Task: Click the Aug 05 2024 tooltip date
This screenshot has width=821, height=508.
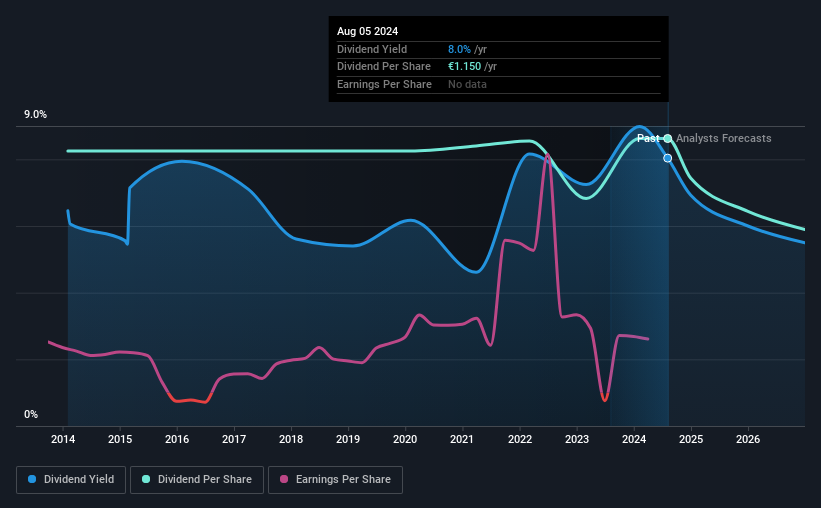Action: click(368, 31)
